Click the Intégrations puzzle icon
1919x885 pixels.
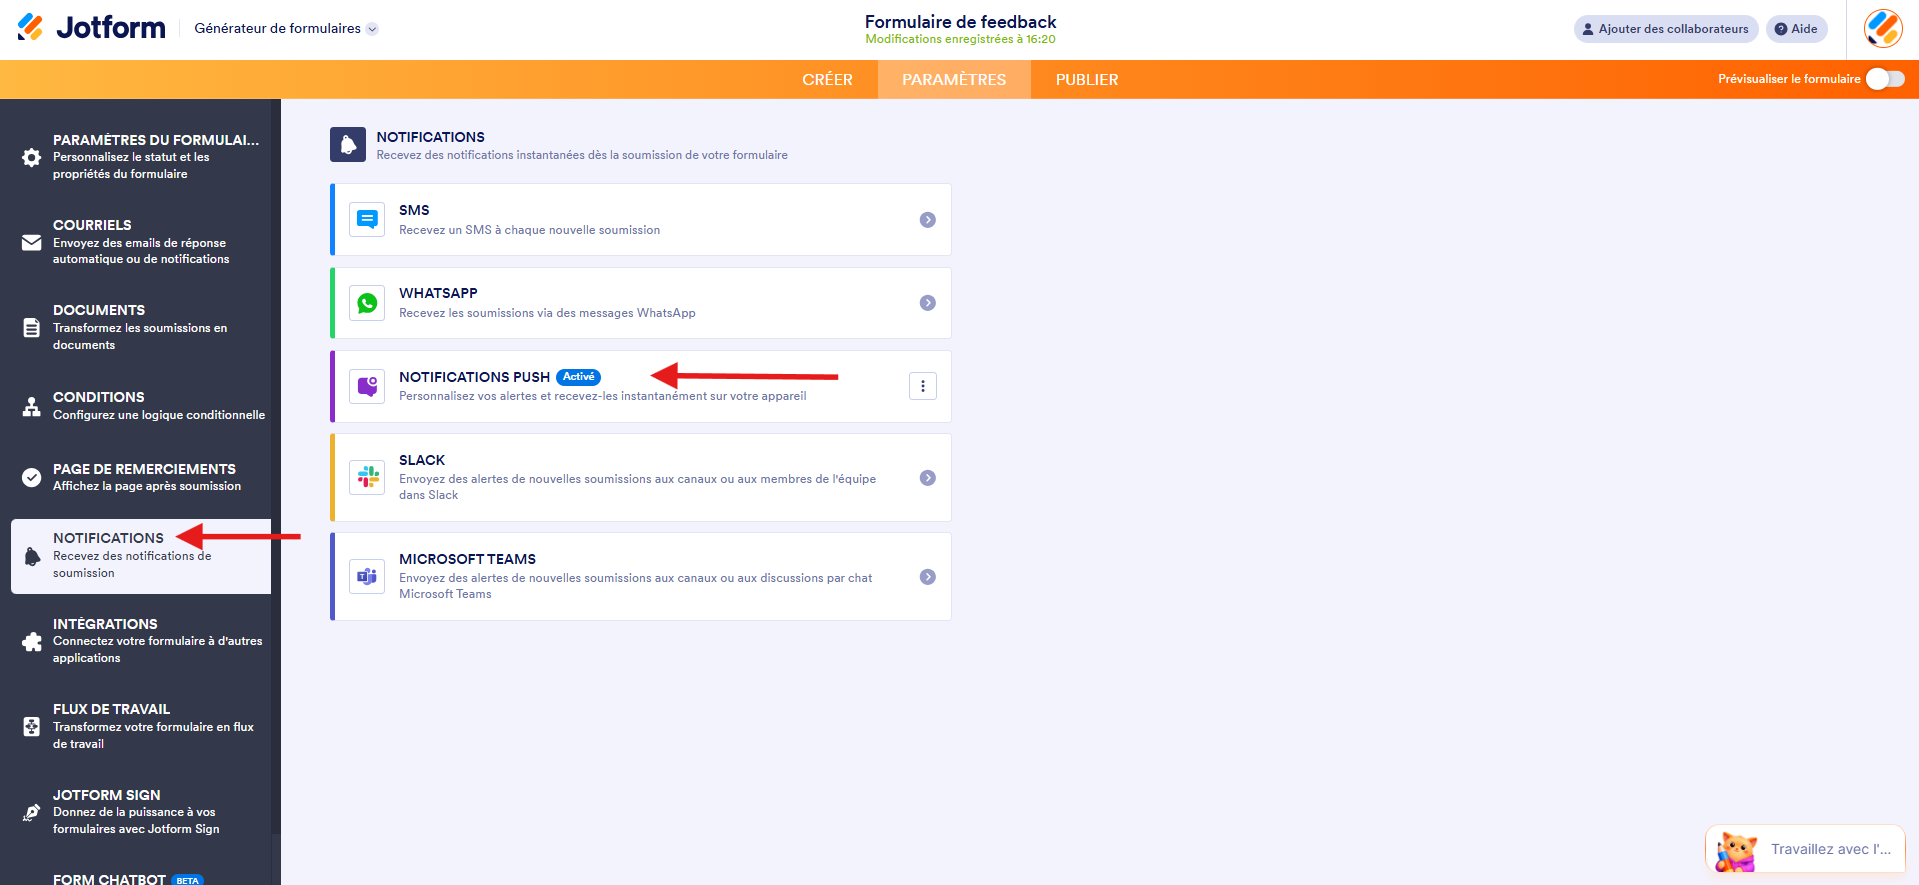point(32,641)
